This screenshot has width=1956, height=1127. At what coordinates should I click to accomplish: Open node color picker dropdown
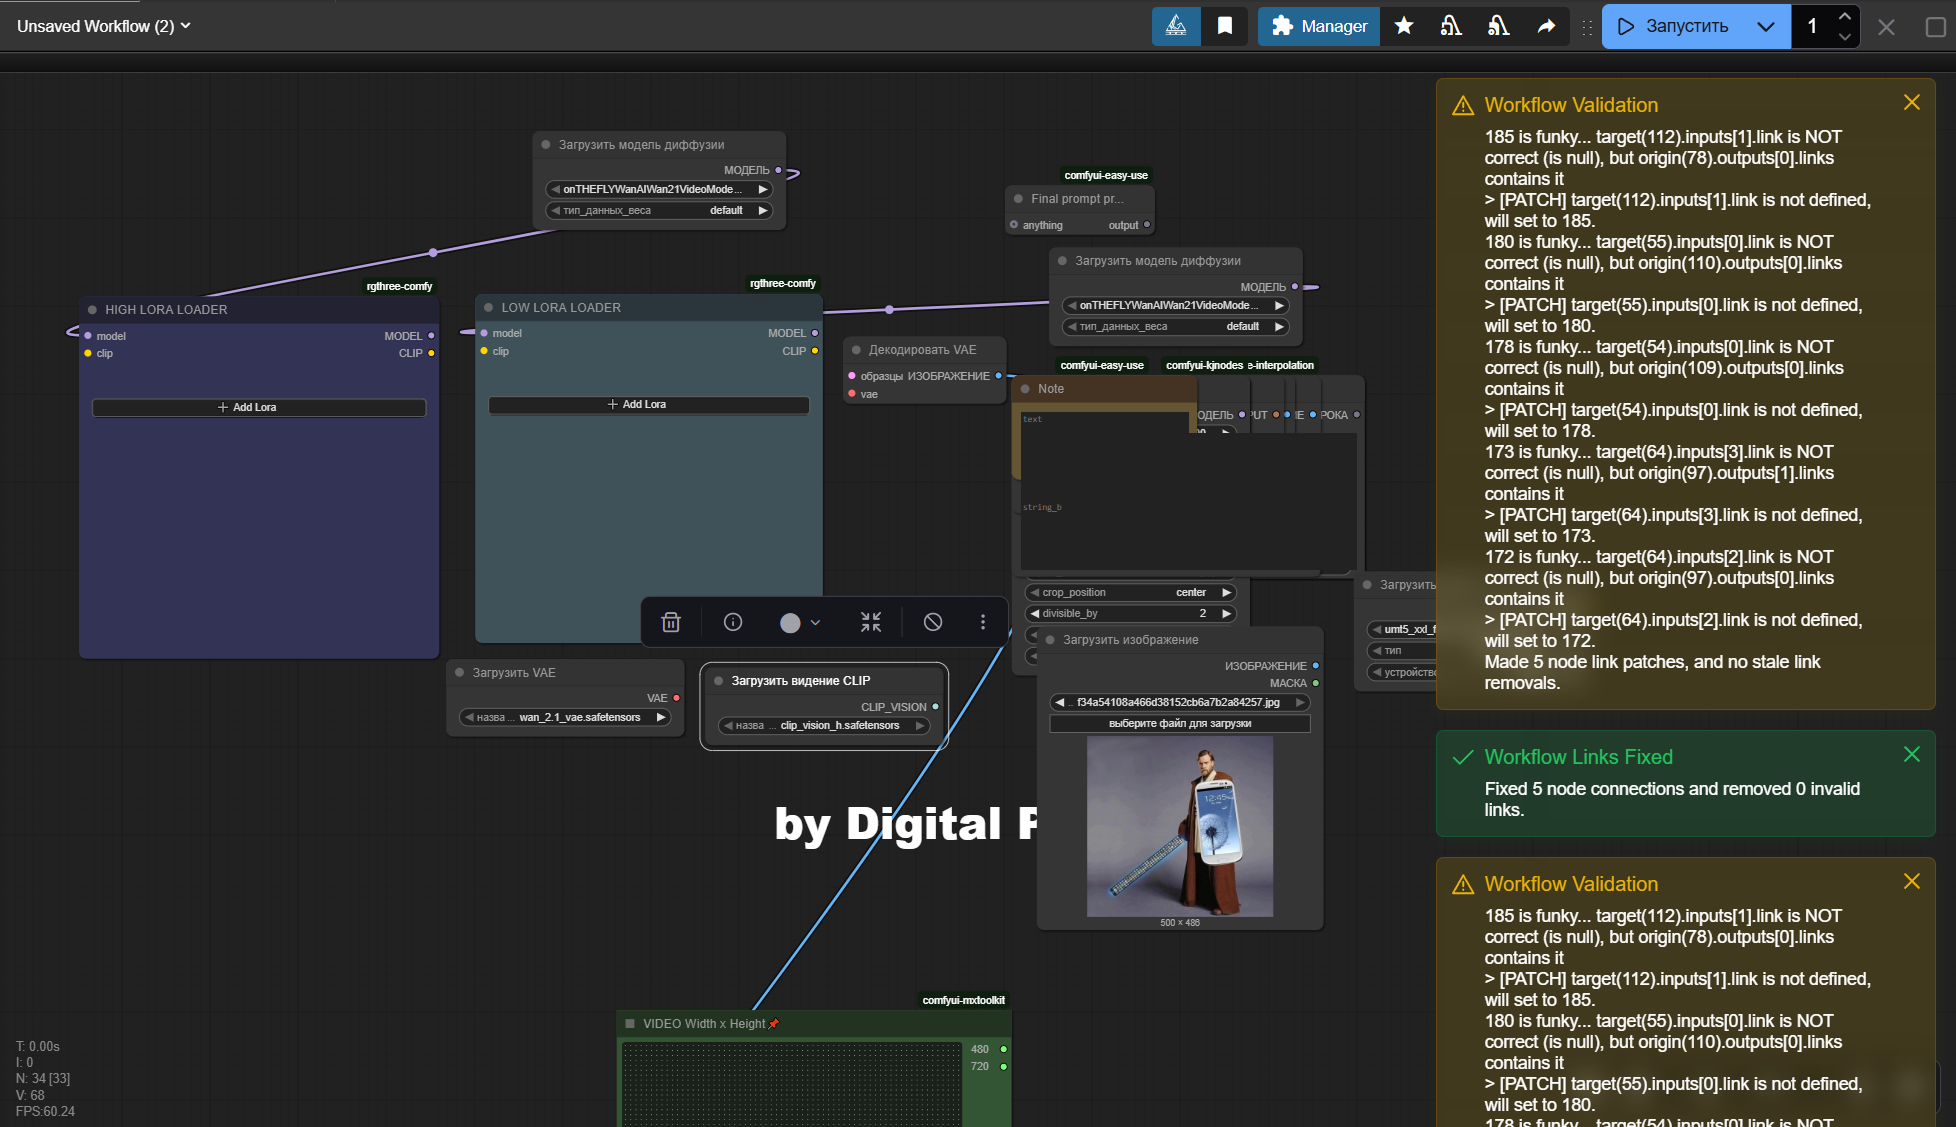800,622
